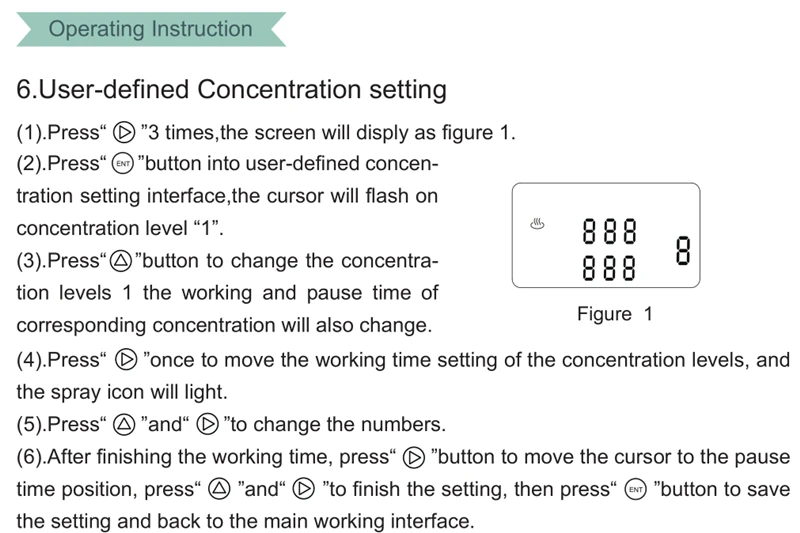Click the bottom row 888 digits in Figure 1
Screen dimensions: 800x533
coord(610,268)
